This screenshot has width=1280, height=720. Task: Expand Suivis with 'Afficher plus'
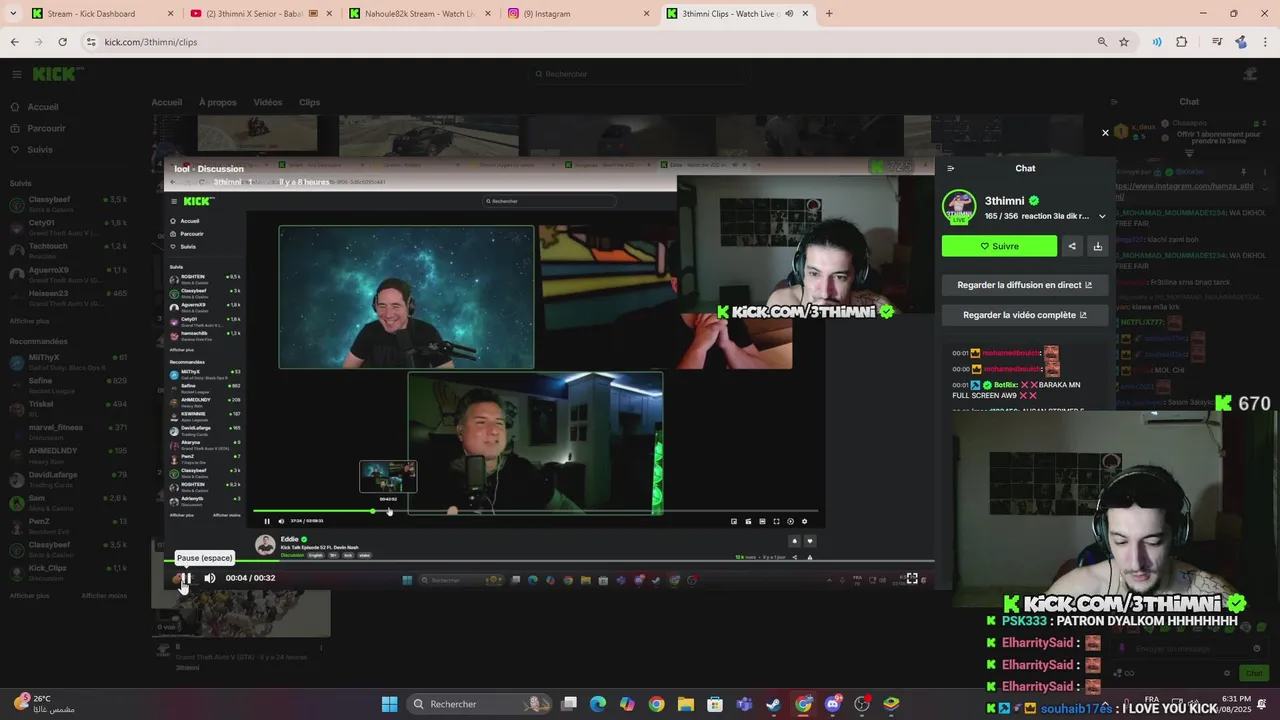(x=29, y=321)
